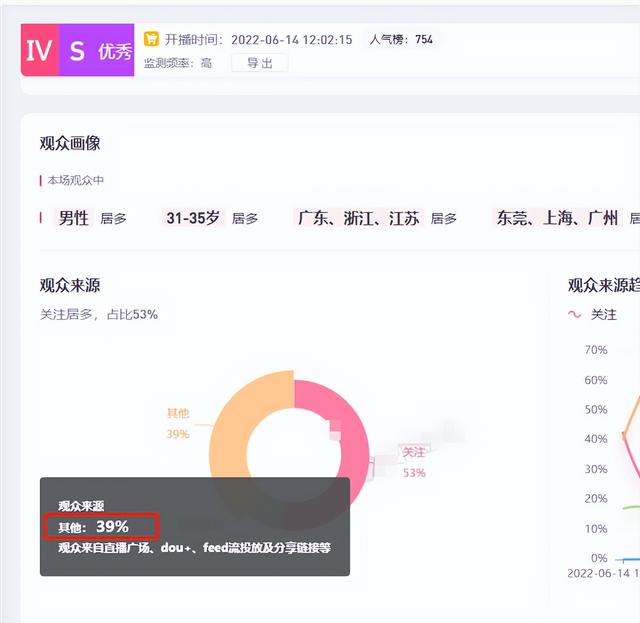Click the 关注 53% label beside donut
640x623 pixels.
tap(414, 463)
